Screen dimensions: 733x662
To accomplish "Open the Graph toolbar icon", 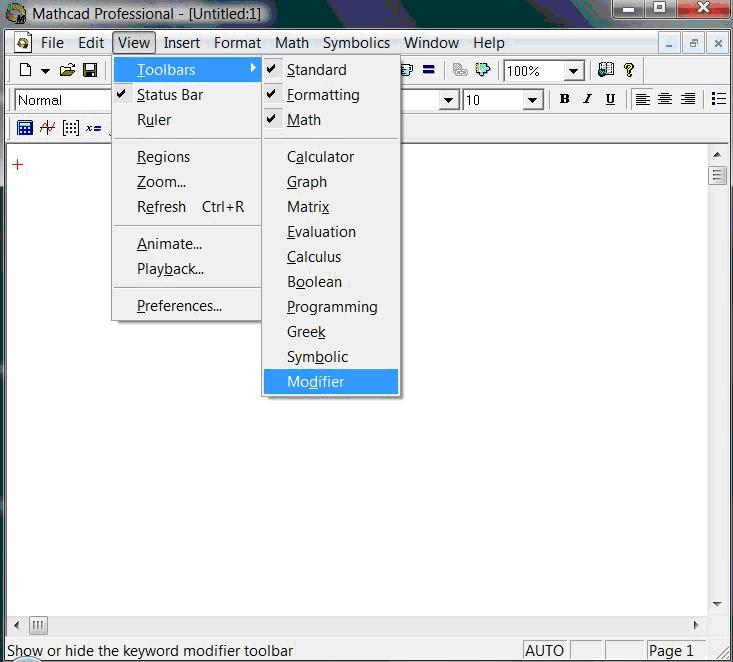I will pos(47,128).
